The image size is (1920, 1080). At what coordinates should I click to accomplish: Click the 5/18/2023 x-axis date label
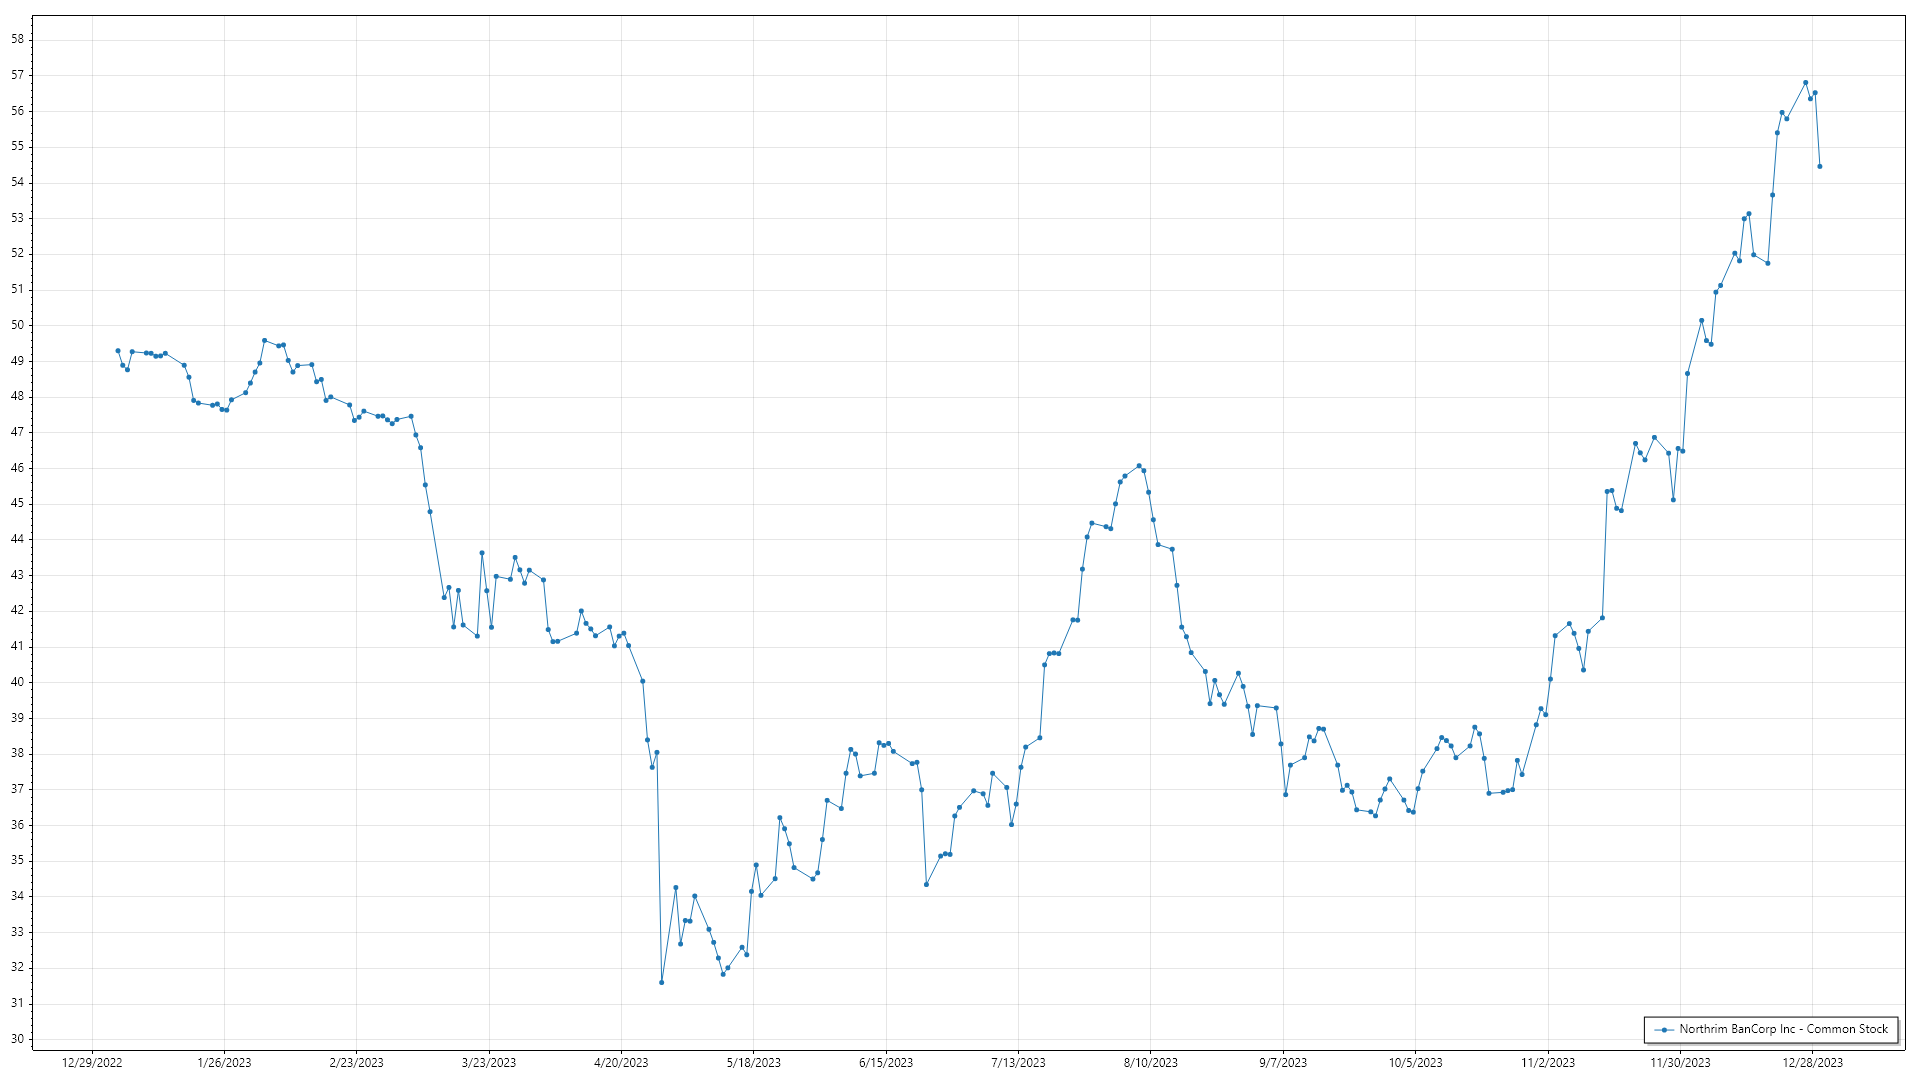pos(753,1063)
